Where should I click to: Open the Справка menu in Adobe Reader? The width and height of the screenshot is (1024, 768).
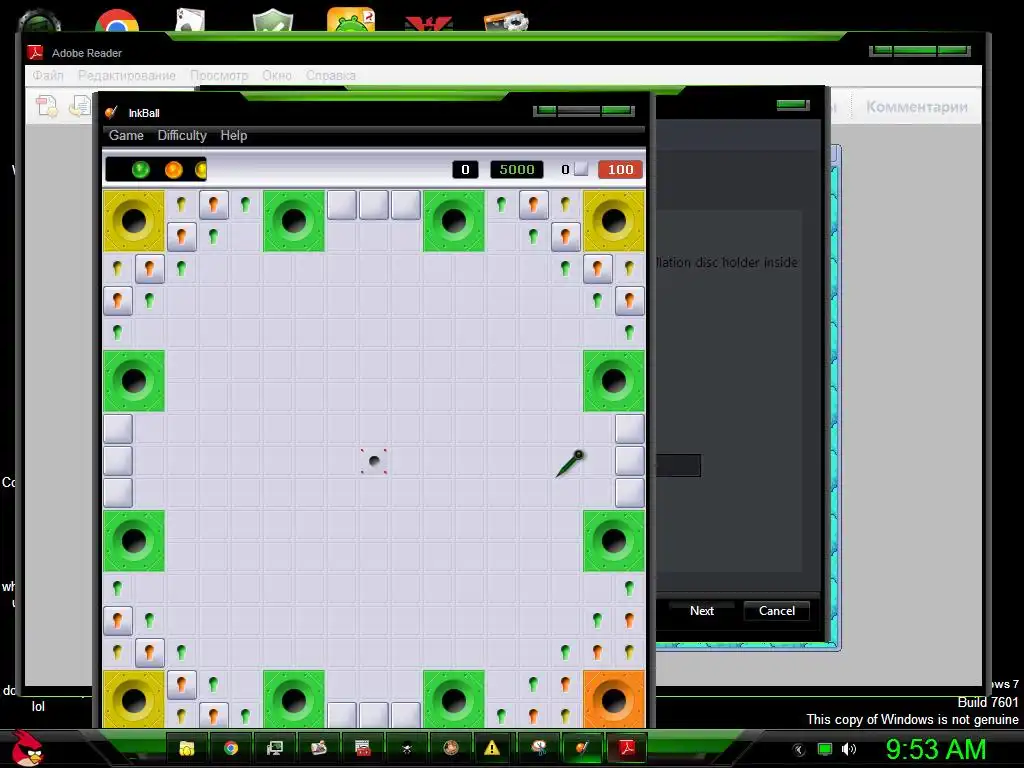330,76
